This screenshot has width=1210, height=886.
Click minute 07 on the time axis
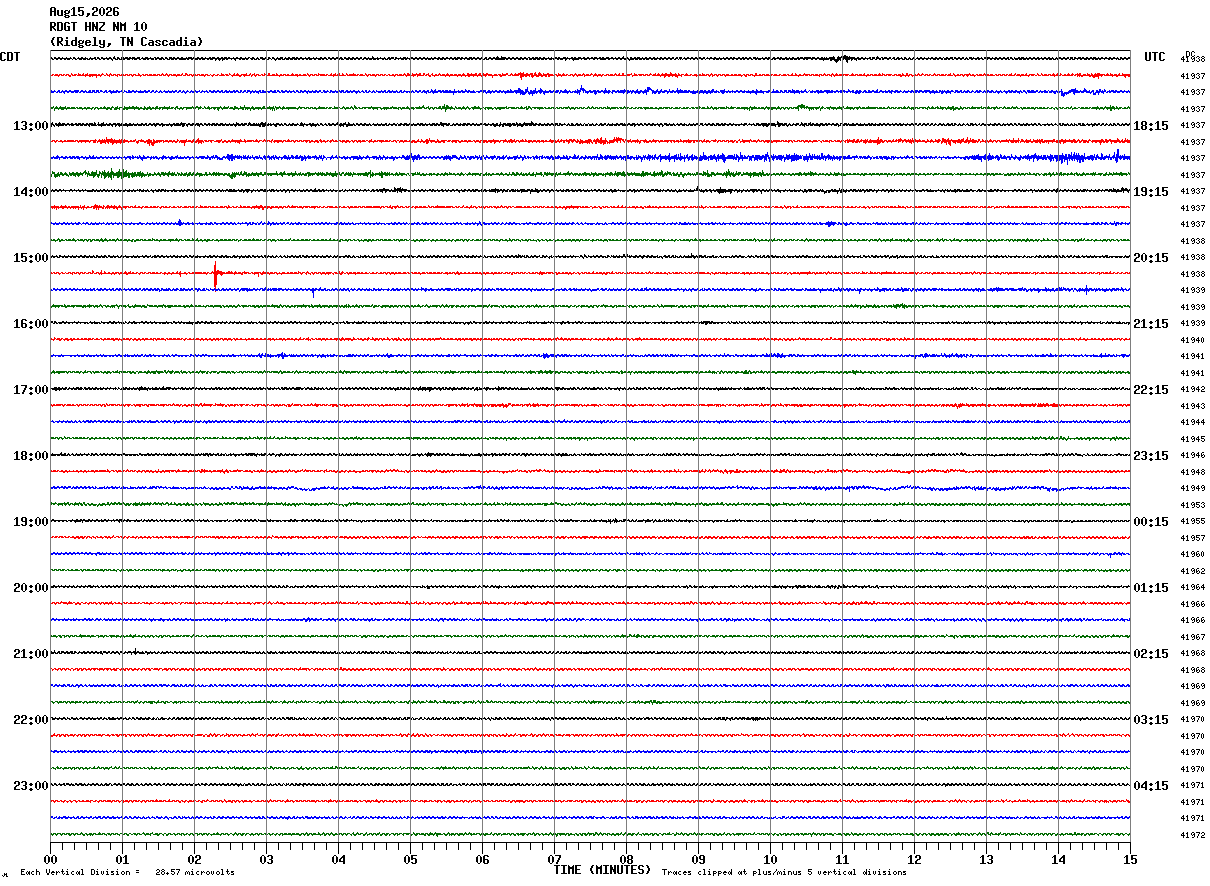555,859
